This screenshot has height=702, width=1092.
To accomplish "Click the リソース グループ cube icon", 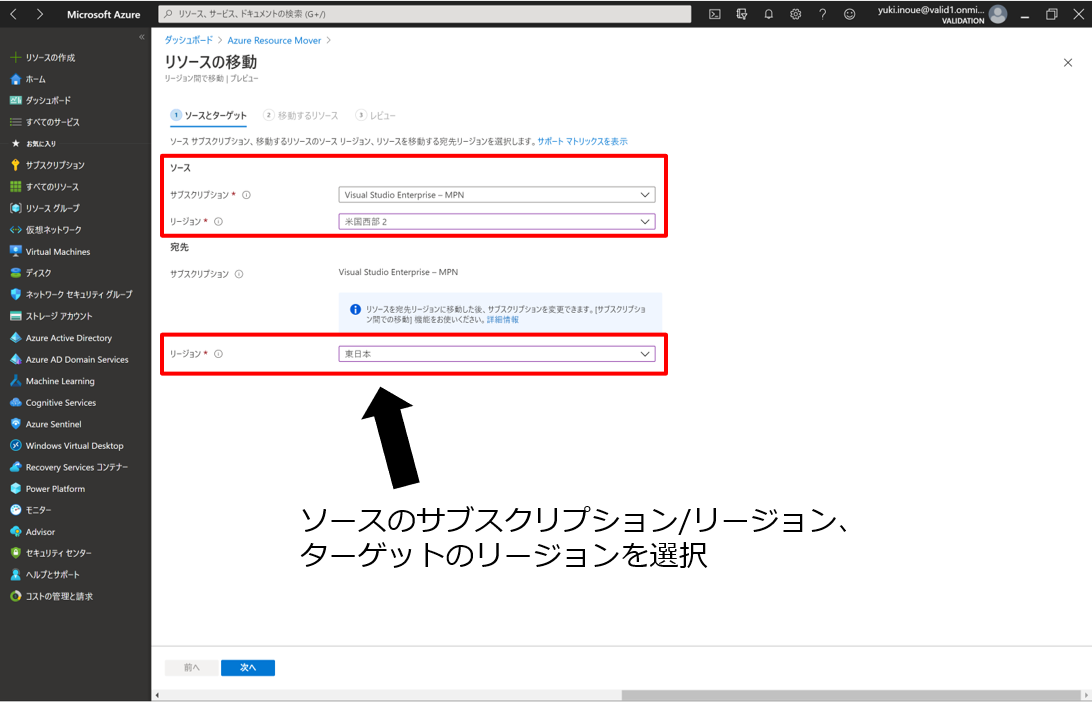I will (x=15, y=208).
